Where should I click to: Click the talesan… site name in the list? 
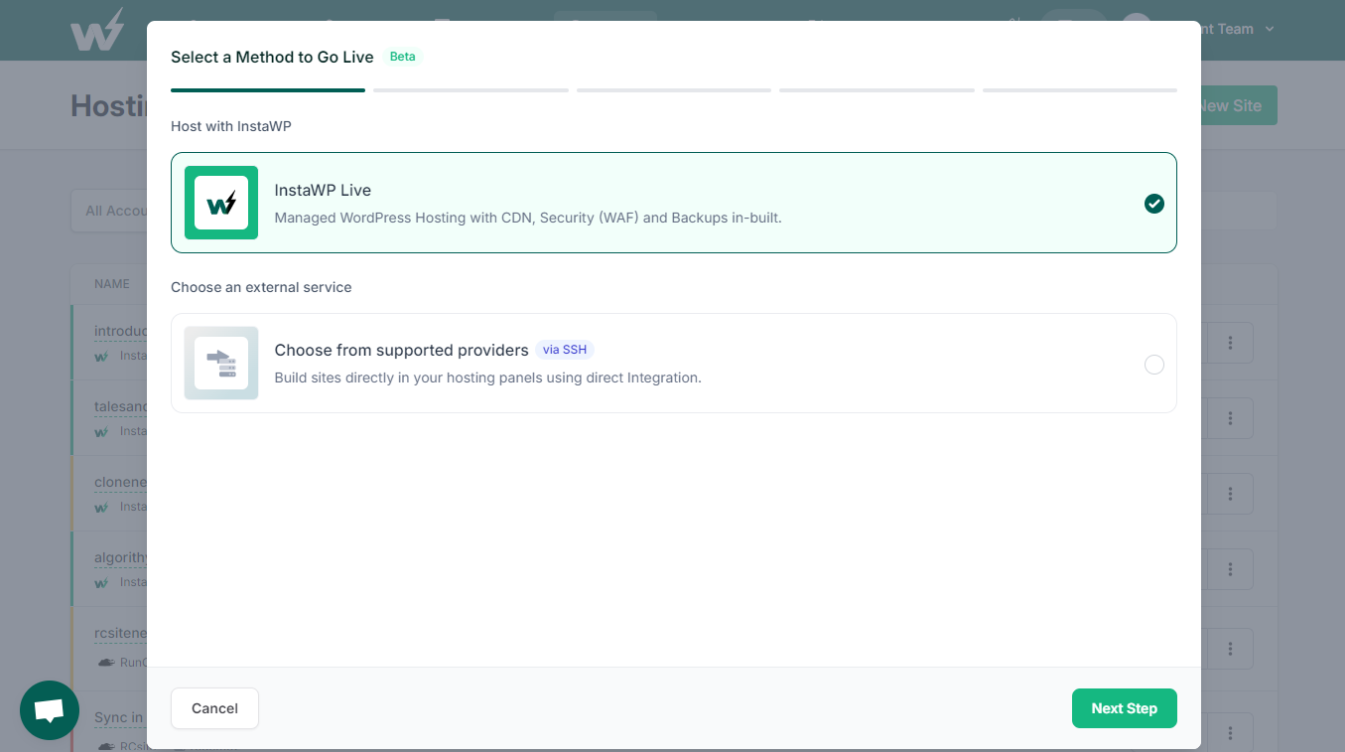coord(121,407)
